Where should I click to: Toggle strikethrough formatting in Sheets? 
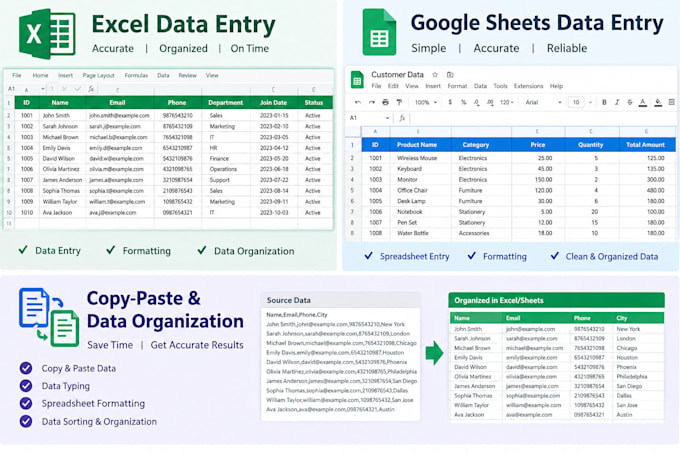[630, 102]
